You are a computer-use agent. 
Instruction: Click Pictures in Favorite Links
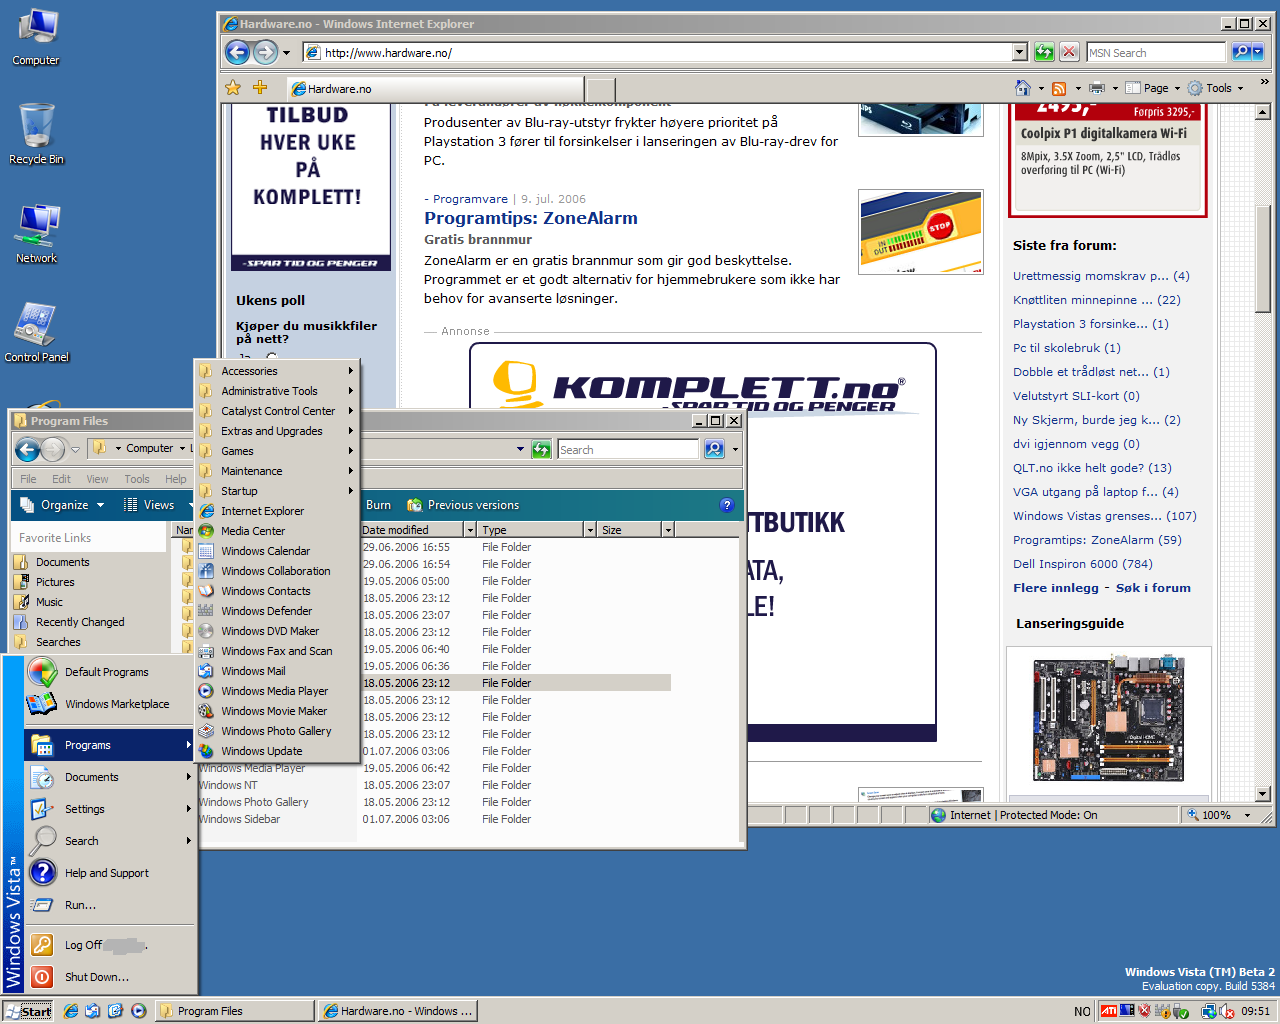click(55, 582)
